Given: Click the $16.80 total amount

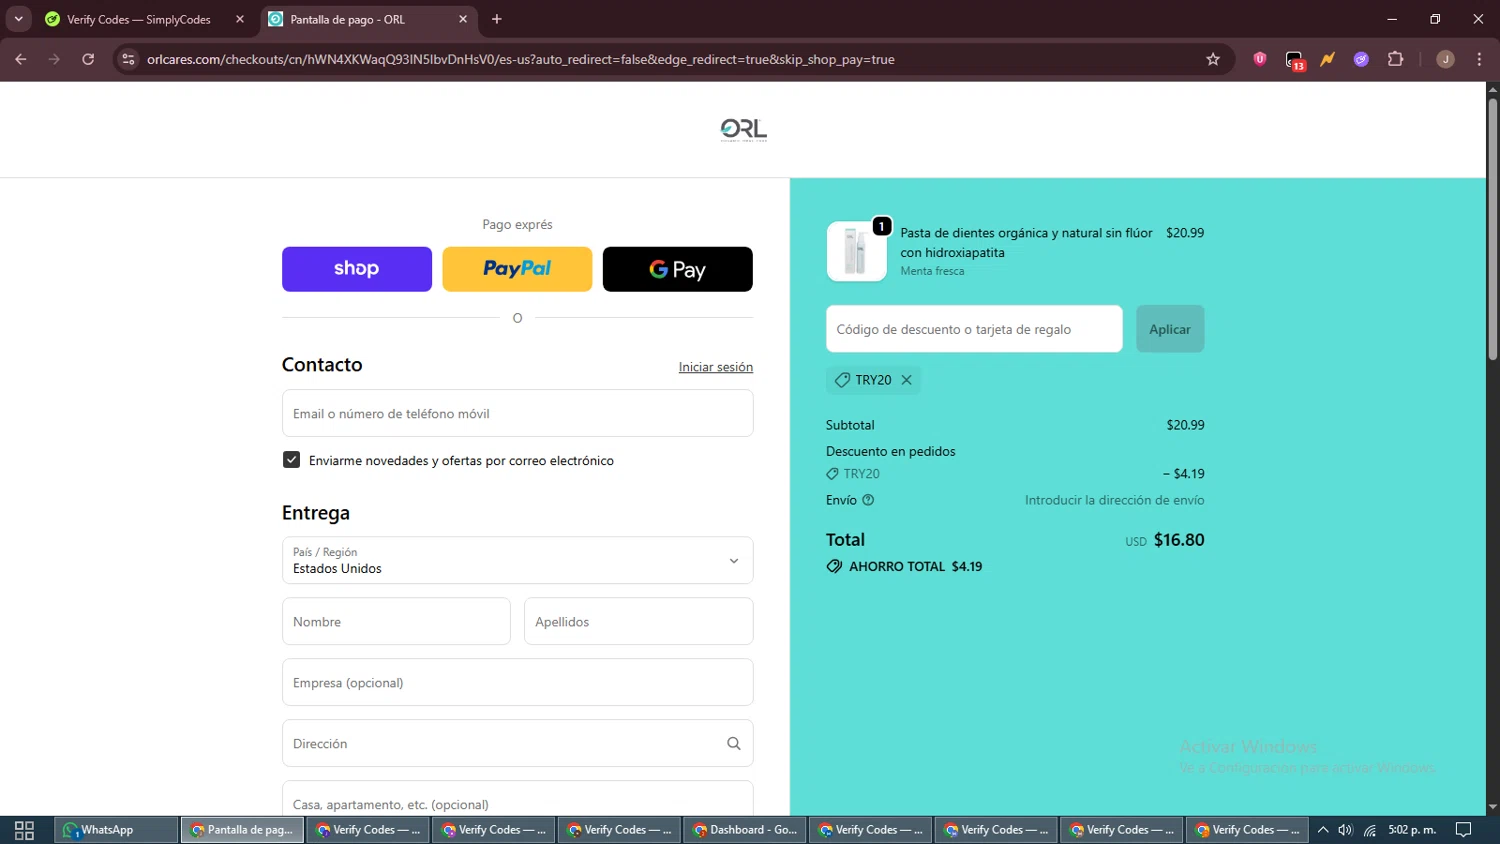Looking at the screenshot, I should [x=1179, y=540].
